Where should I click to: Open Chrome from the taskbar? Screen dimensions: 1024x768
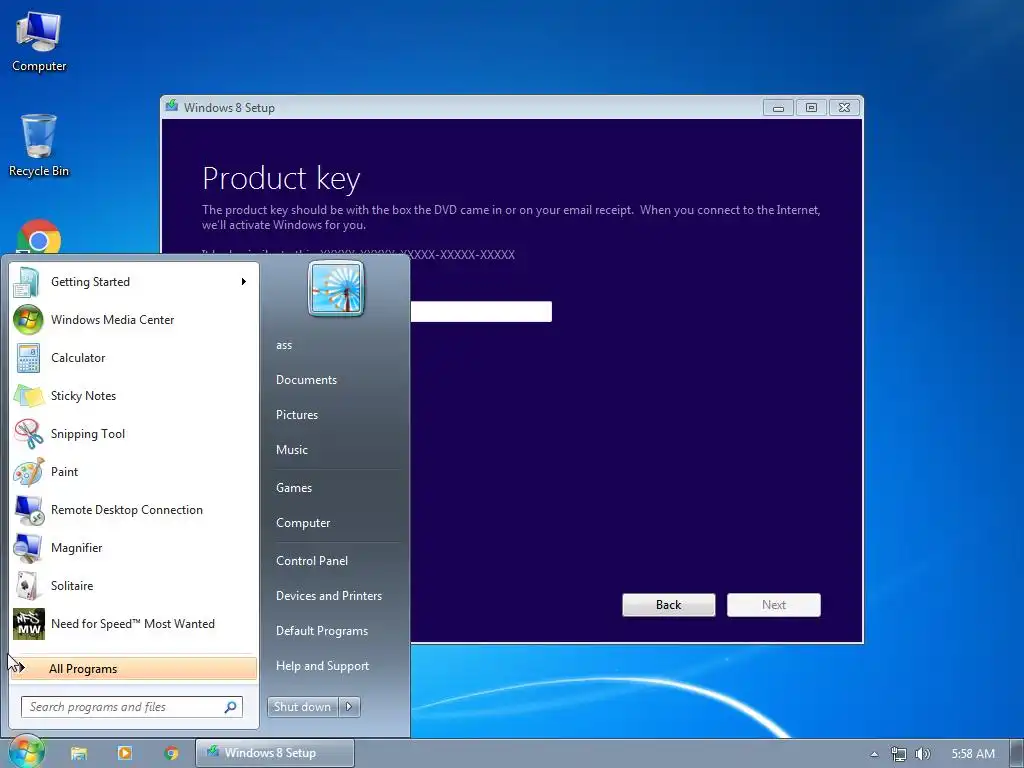[171, 753]
